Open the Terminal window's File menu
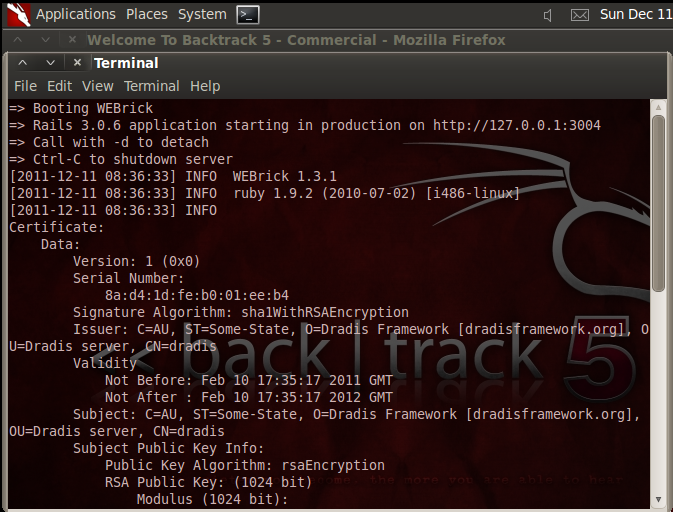This screenshot has height=512, width=673. [x=25, y=86]
